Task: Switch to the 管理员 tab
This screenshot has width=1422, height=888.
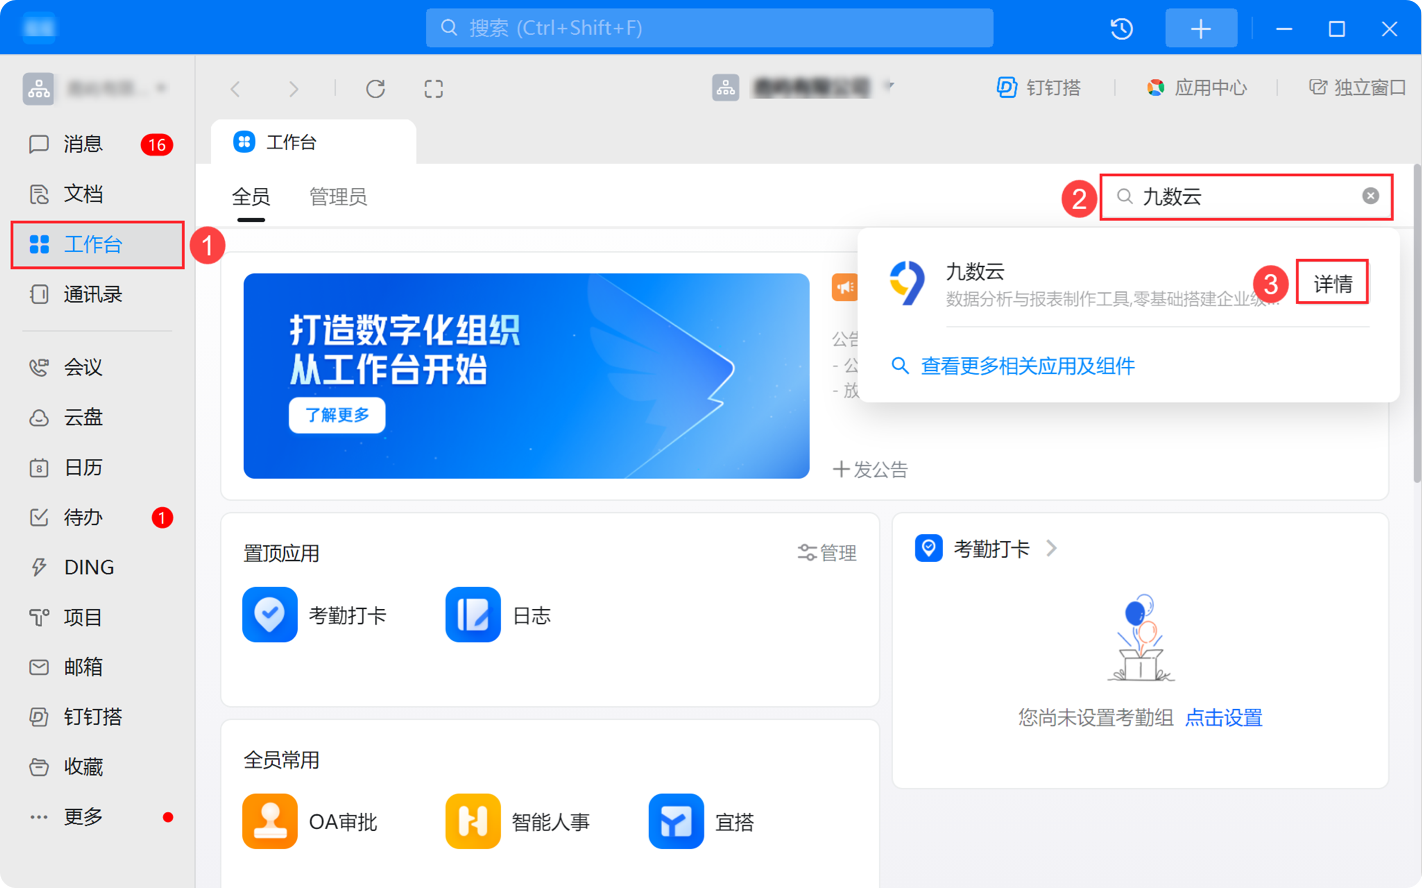Action: click(338, 197)
